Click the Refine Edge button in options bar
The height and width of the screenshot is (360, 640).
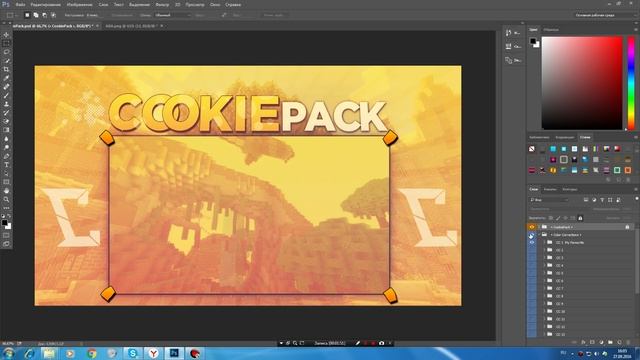[275, 15]
